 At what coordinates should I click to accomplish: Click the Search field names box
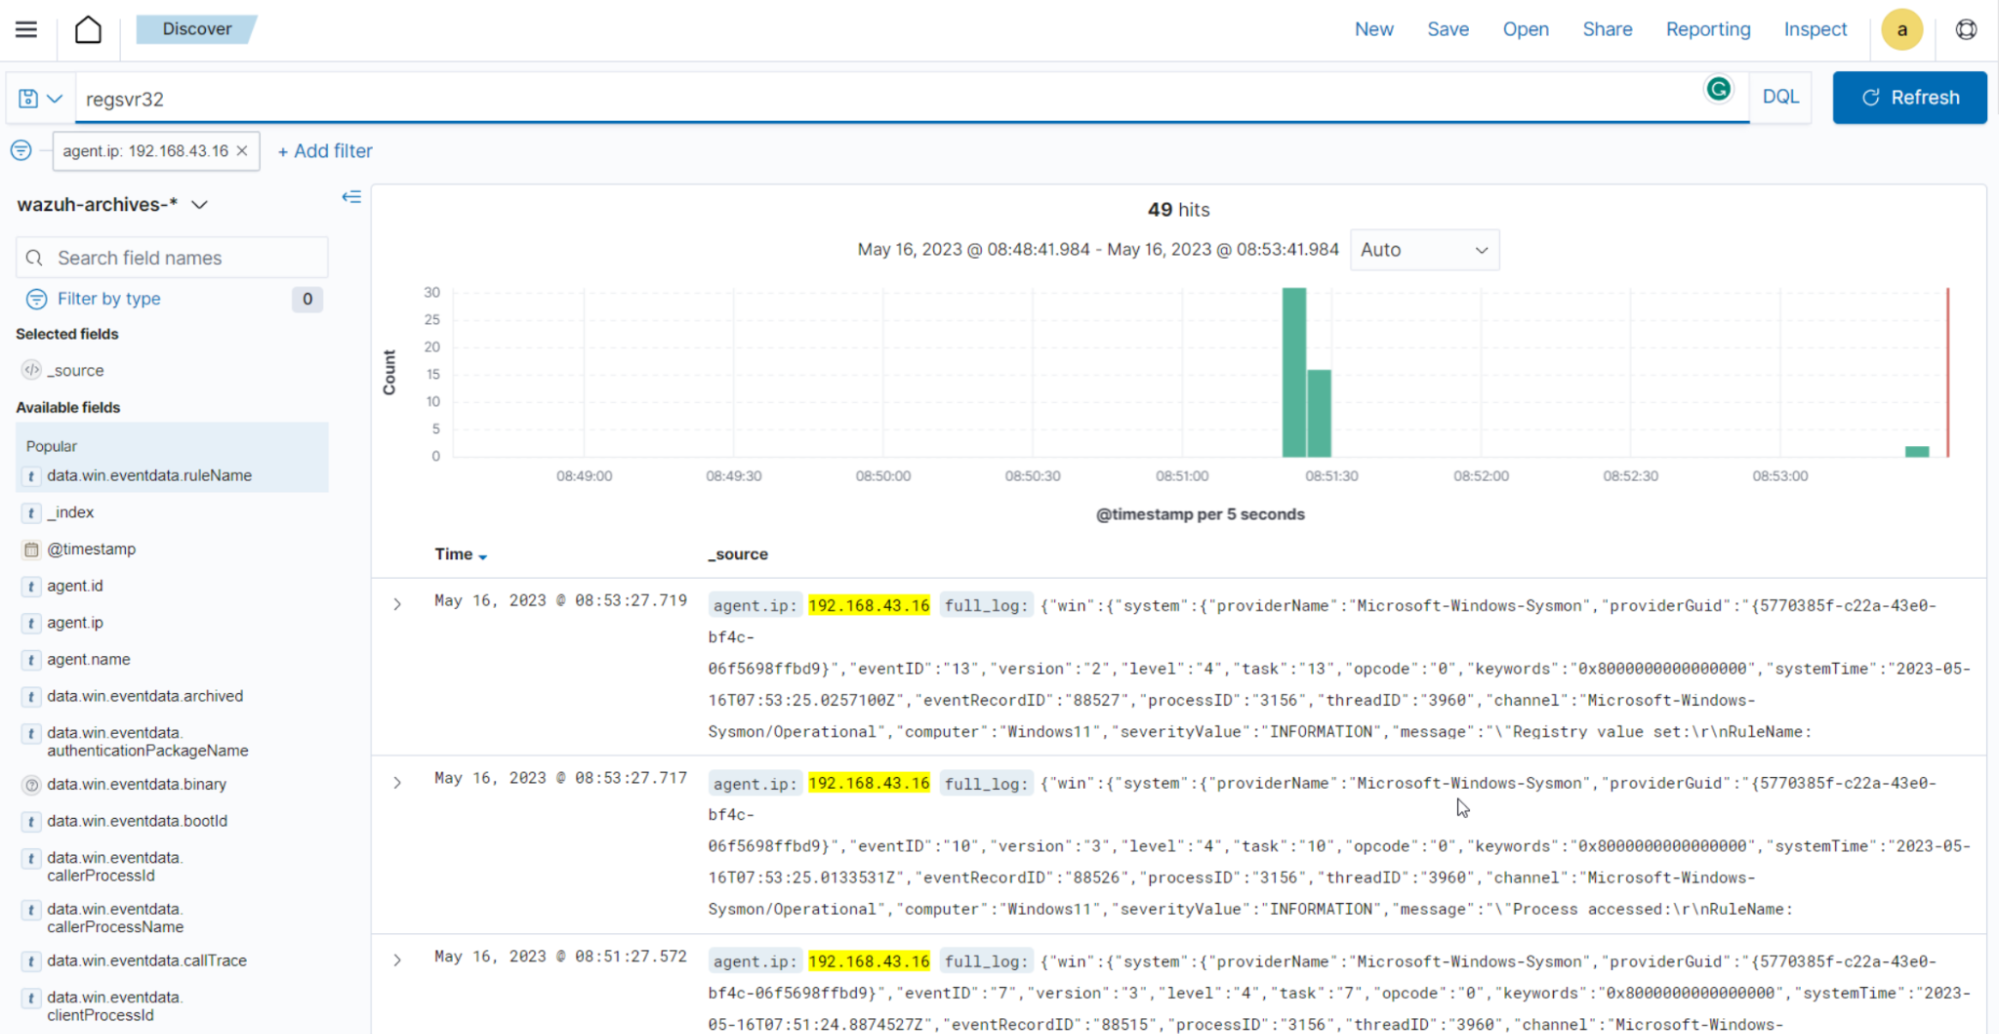tap(172, 258)
